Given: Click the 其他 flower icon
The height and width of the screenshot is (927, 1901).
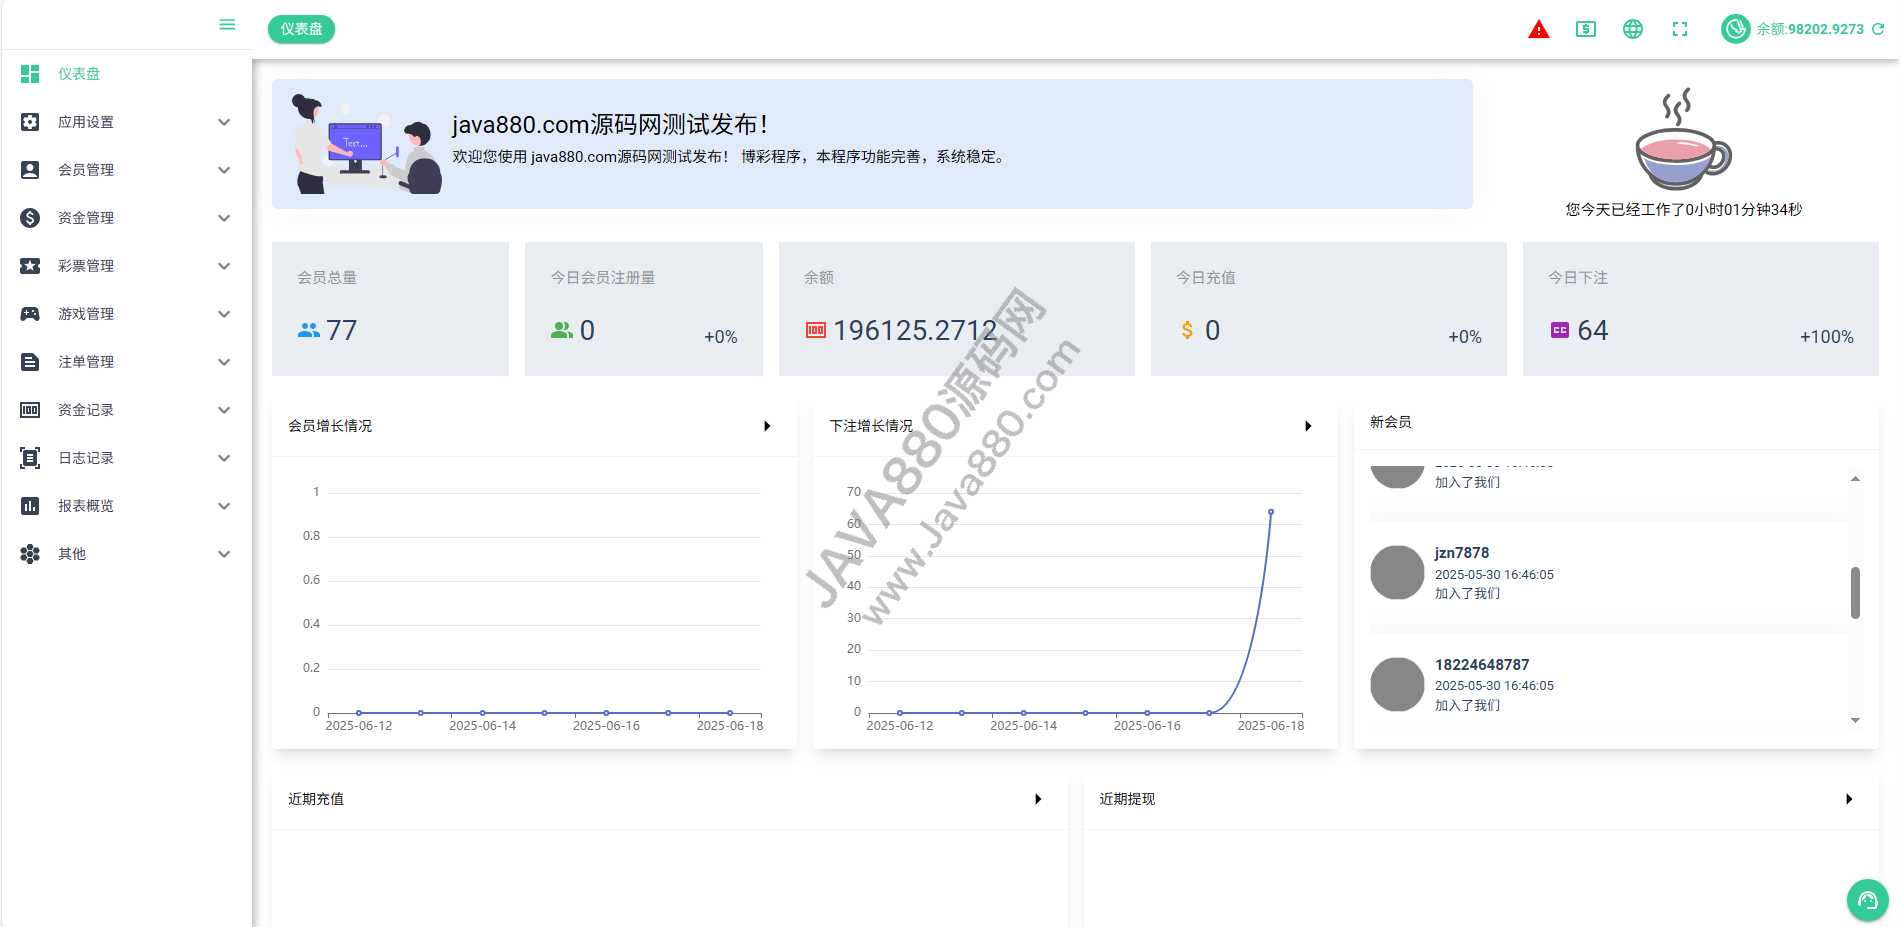Looking at the screenshot, I should pos(30,554).
